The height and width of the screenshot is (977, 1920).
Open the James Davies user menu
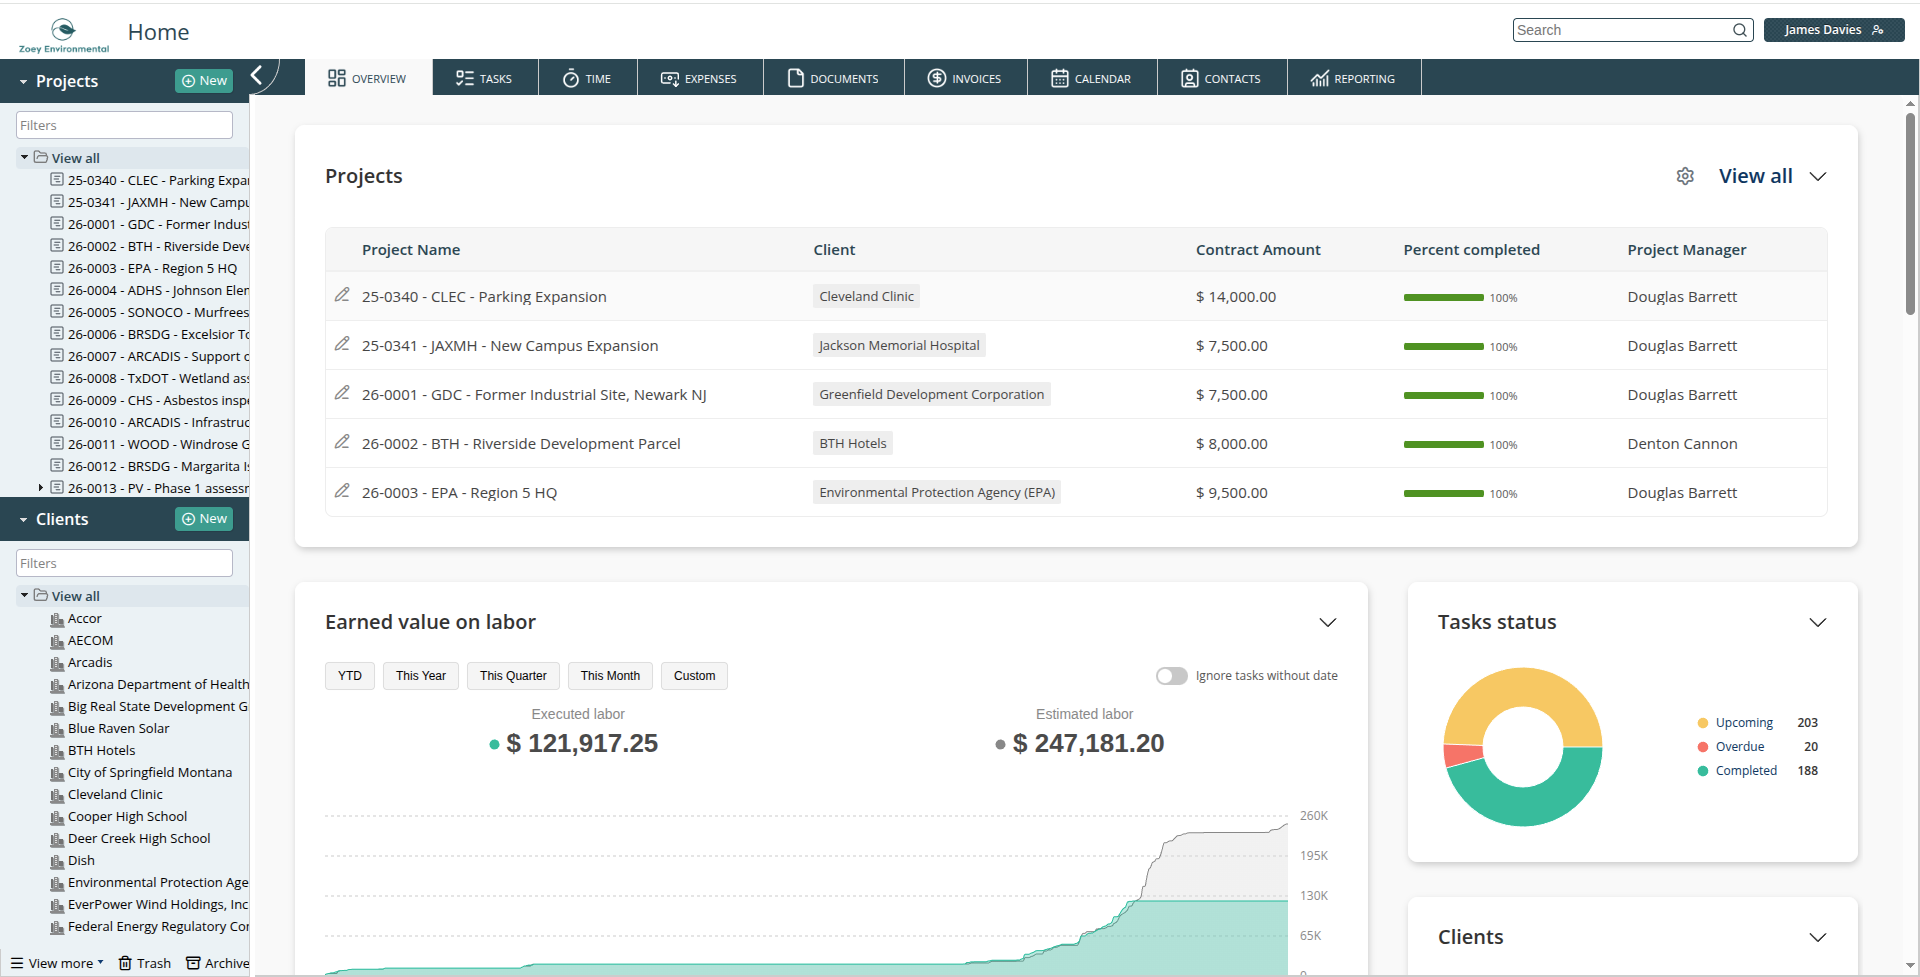[1834, 30]
